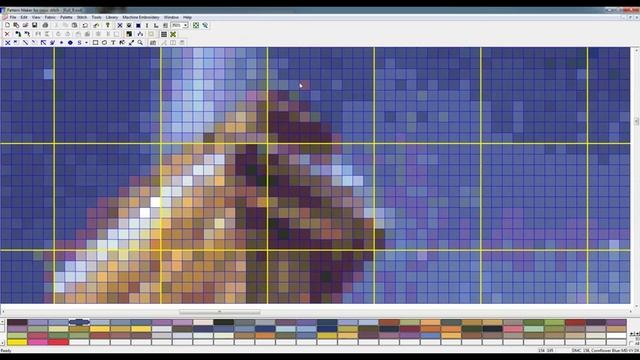
Task: Click the green magnifier icon in top toolbar
Action: tap(205, 25)
